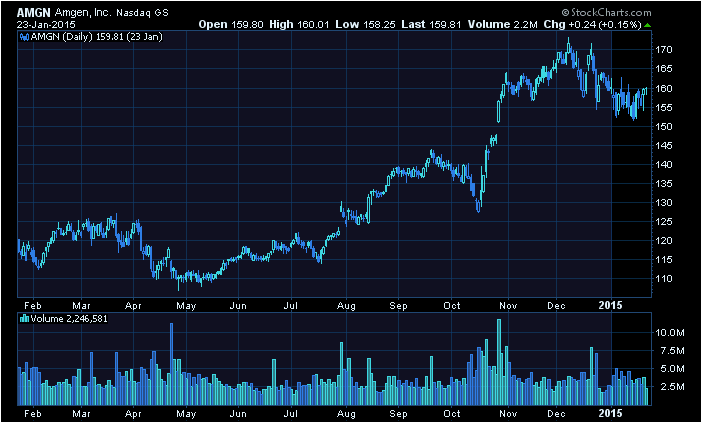
Task: Click the 135 price axis label
Action: coord(664,184)
